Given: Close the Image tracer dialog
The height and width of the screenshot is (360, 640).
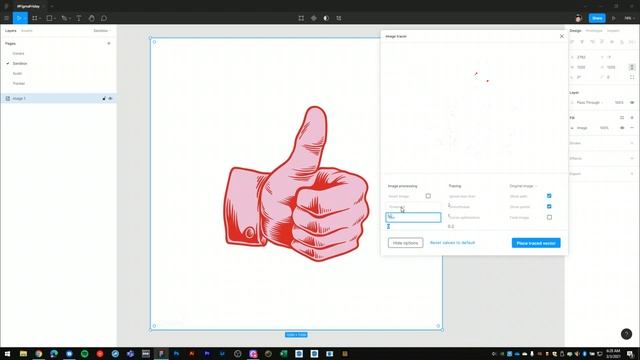Looking at the screenshot, I should coord(562,36).
